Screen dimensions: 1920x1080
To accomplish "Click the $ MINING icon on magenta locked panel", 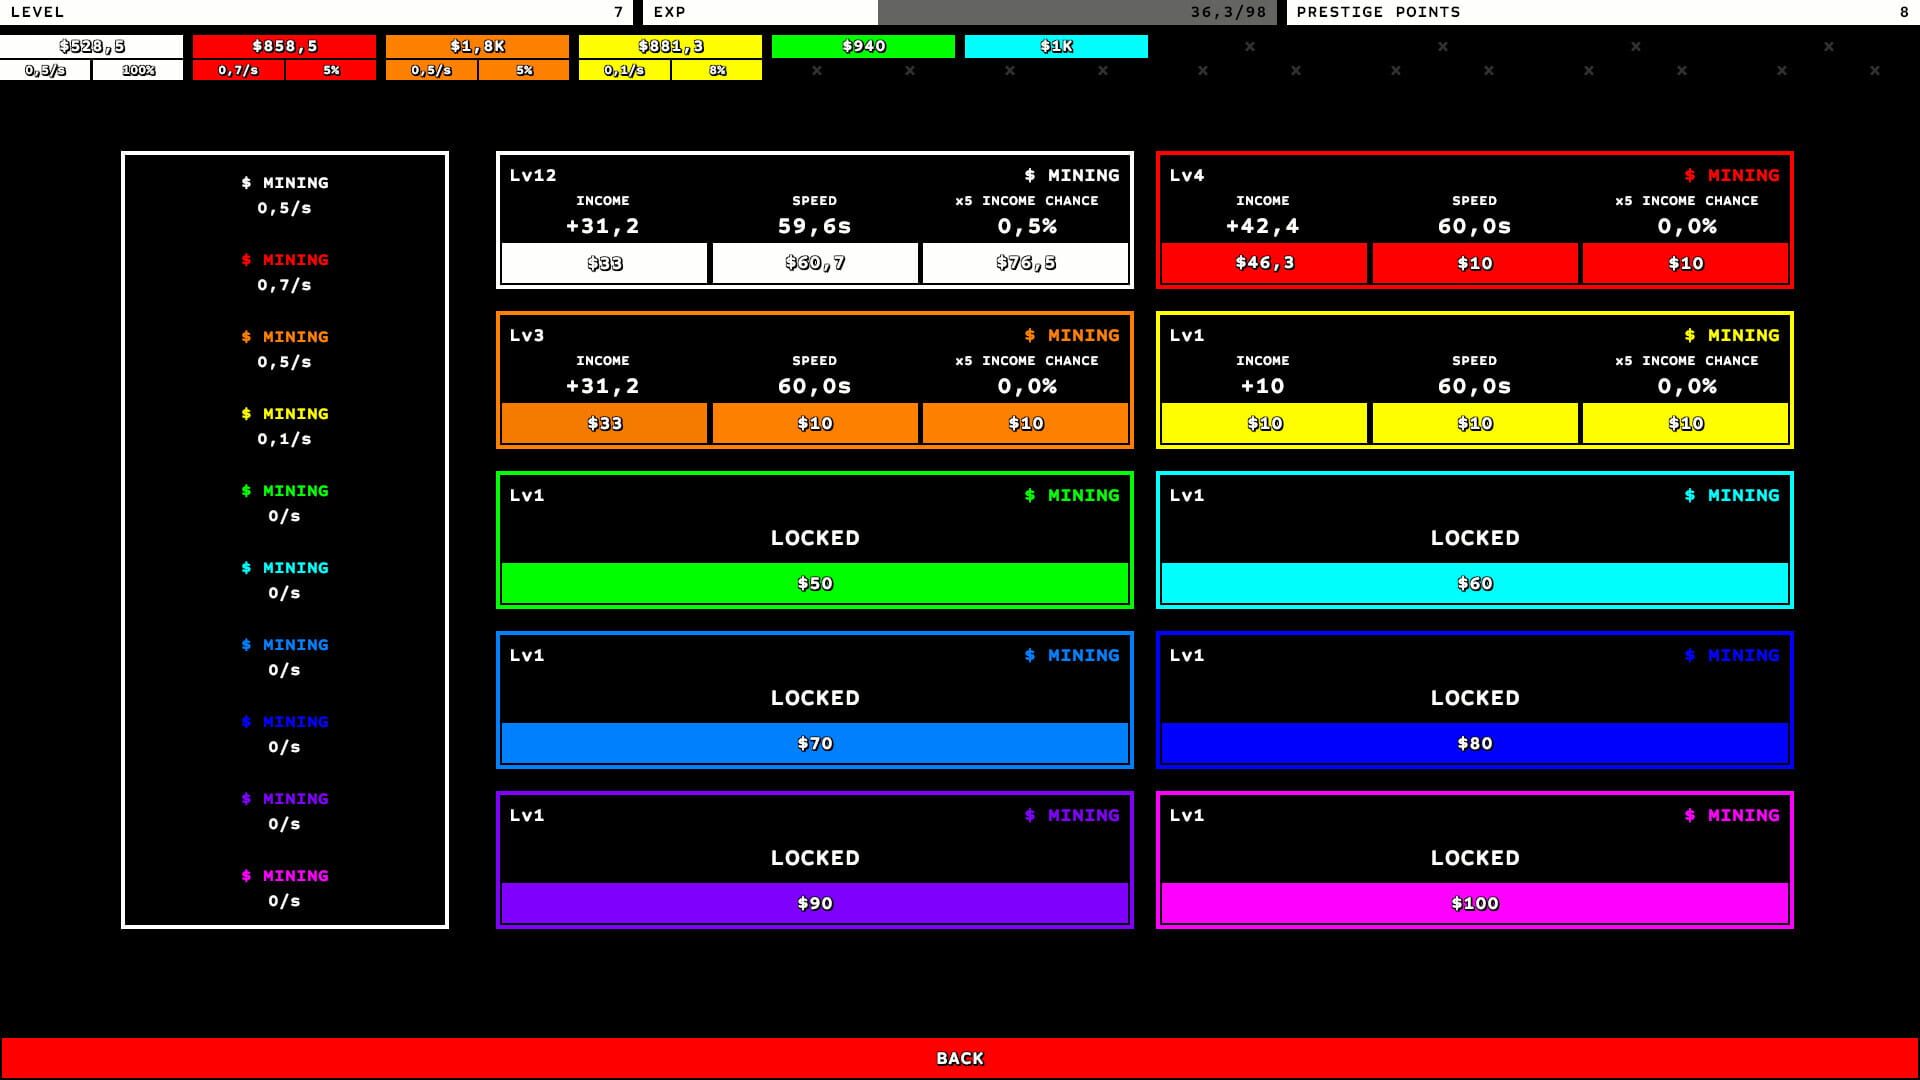I will [x=1731, y=815].
